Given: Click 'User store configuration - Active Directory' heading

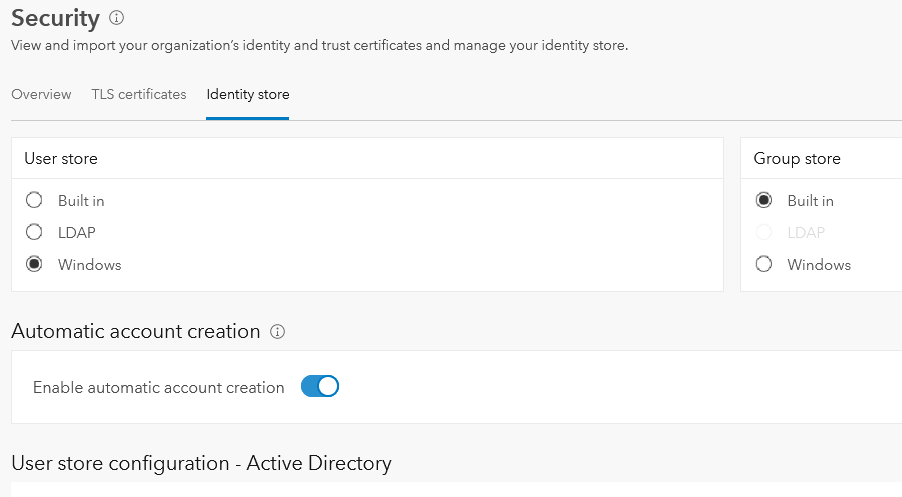Looking at the screenshot, I should coord(201,463).
